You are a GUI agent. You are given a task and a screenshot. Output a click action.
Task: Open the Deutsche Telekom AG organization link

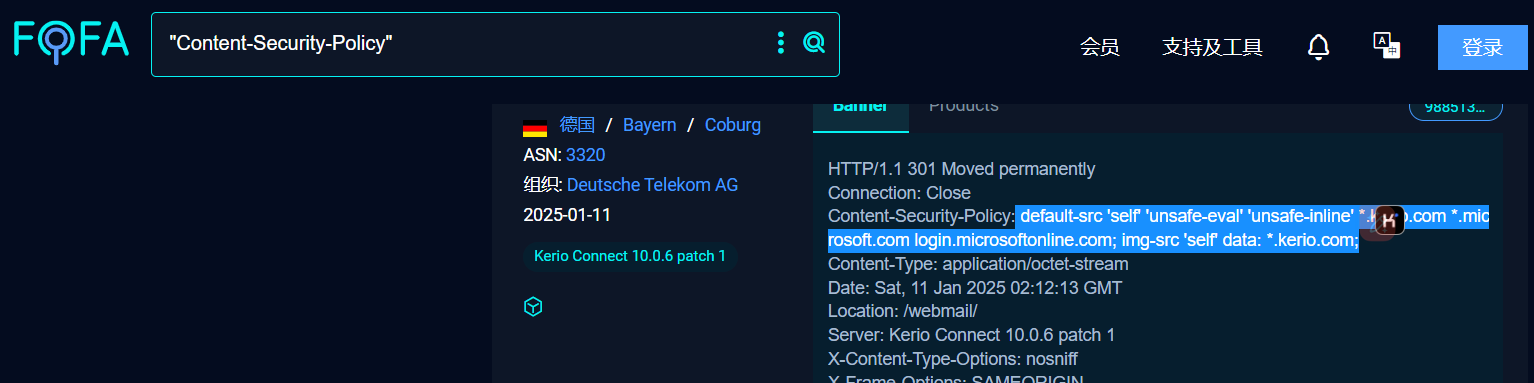[x=652, y=185]
